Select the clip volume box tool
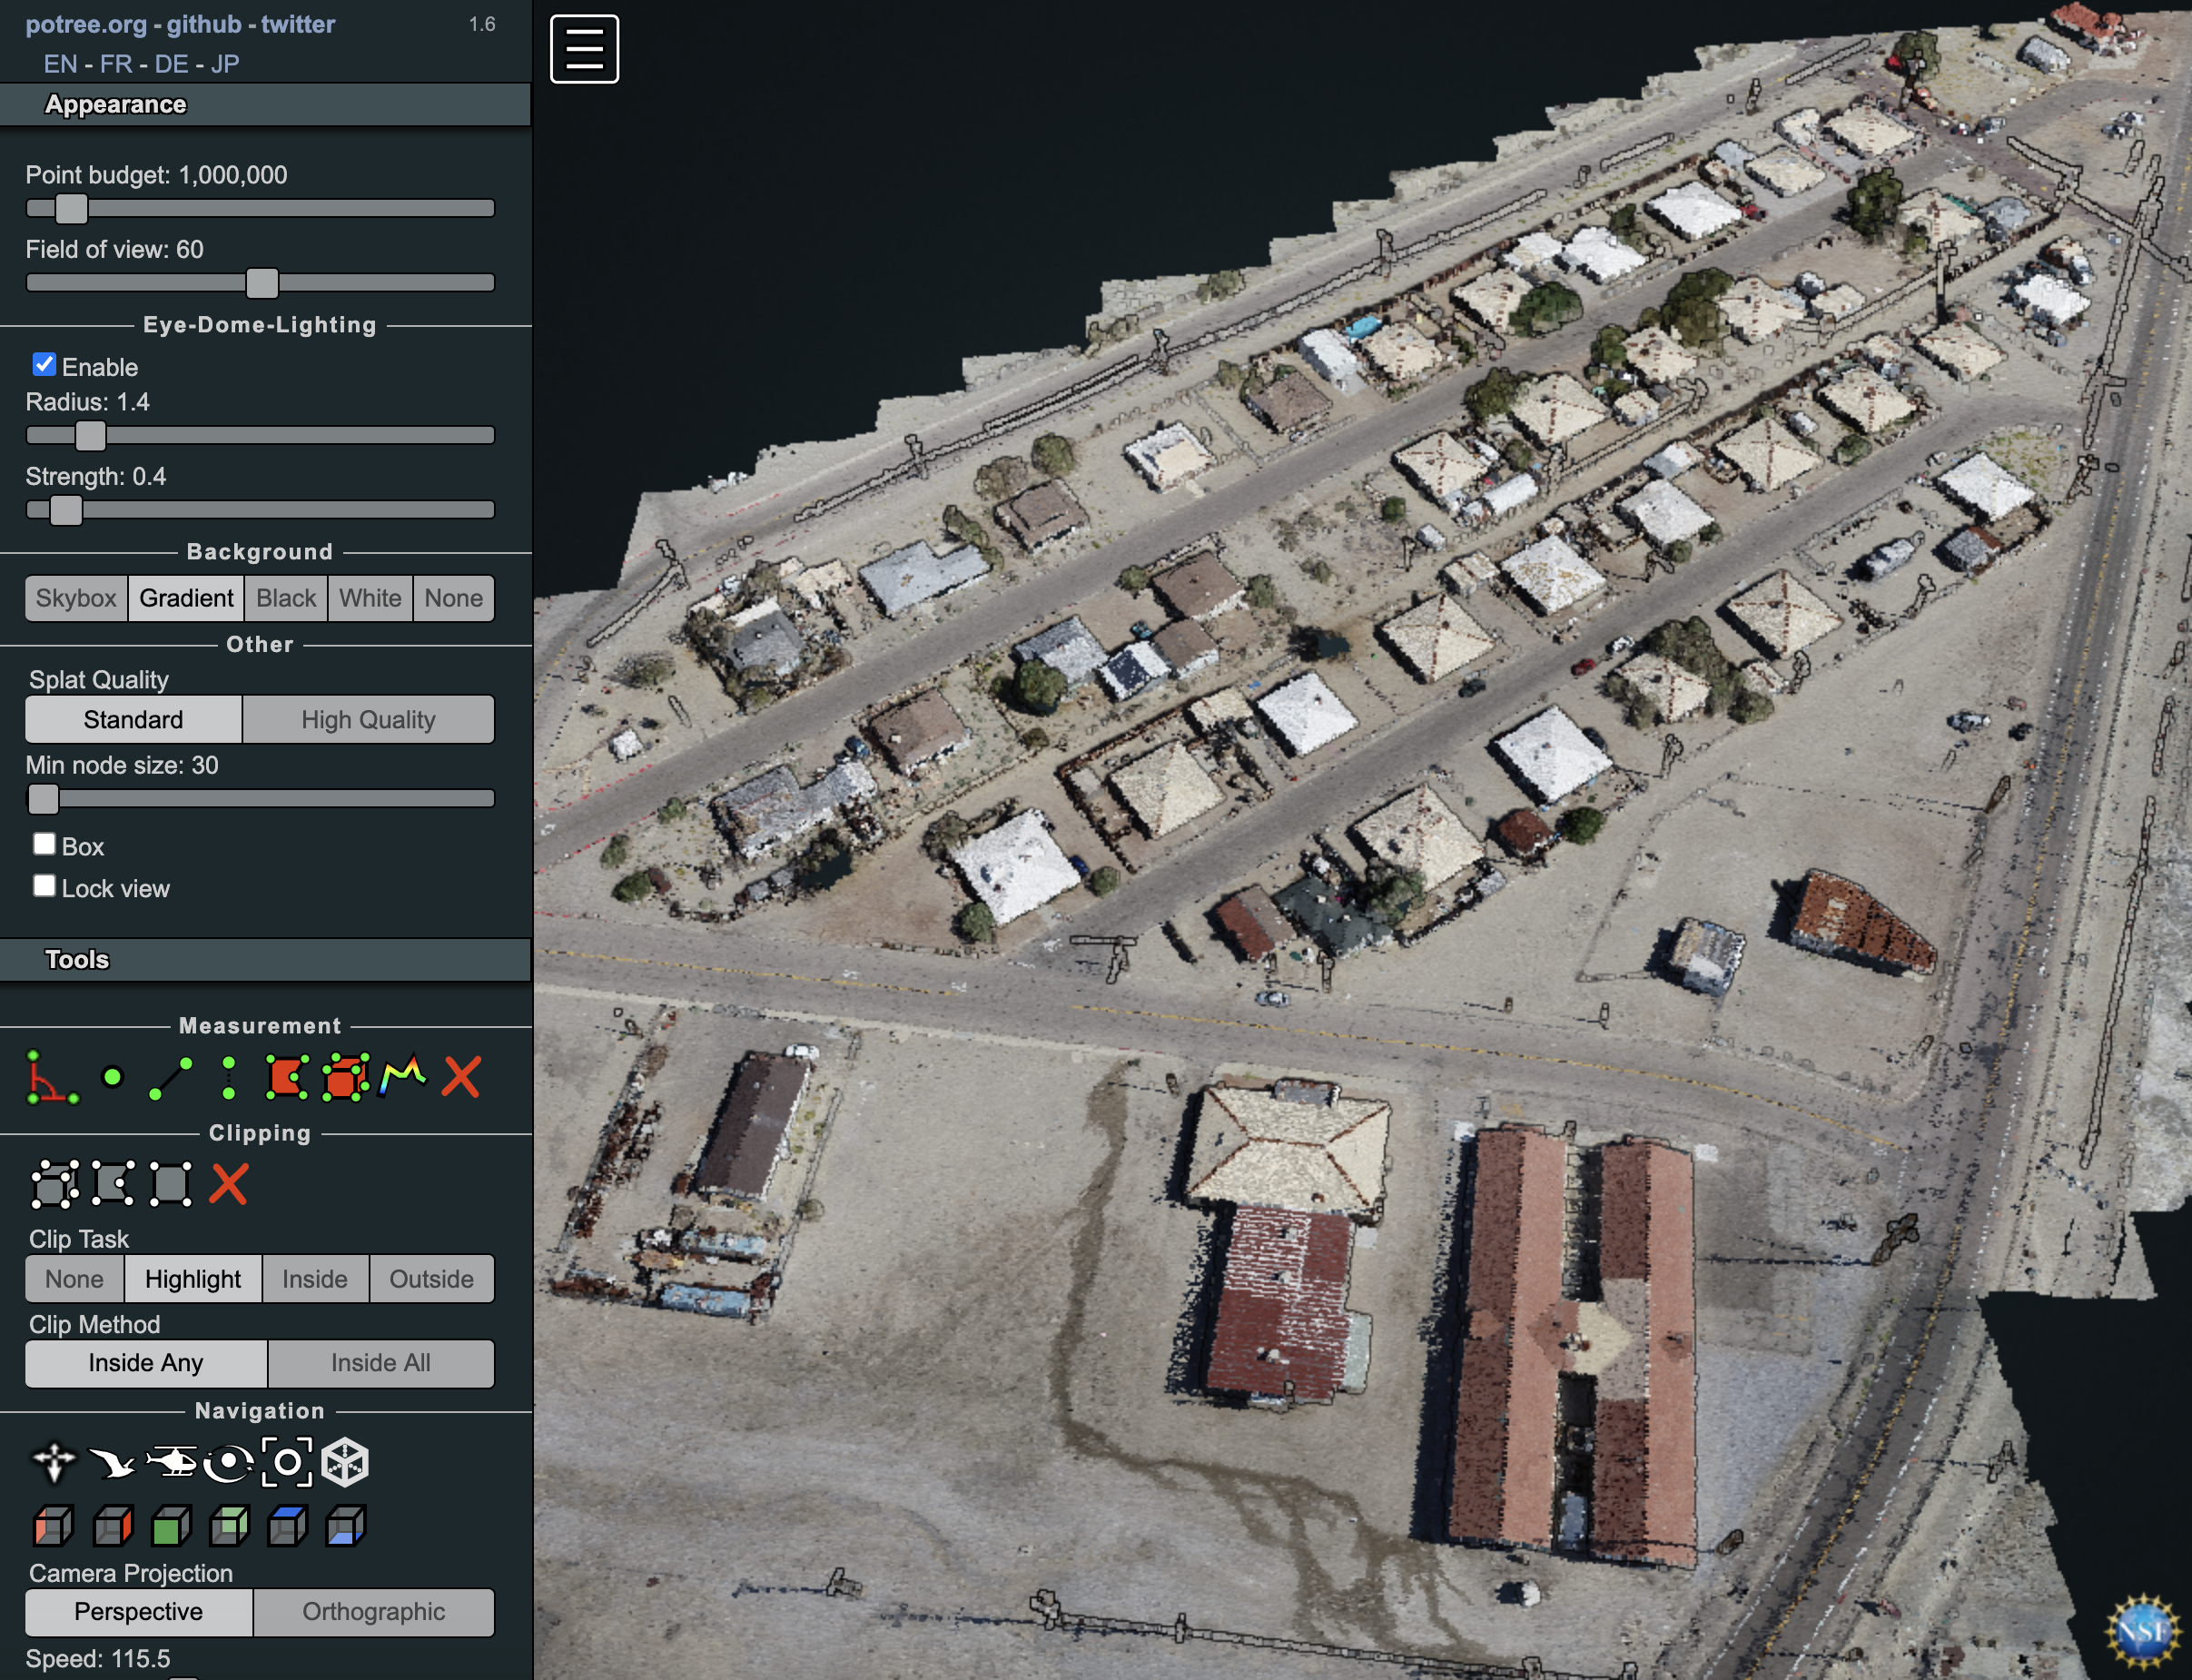Screen dimensions: 2192x1680 54,1185
